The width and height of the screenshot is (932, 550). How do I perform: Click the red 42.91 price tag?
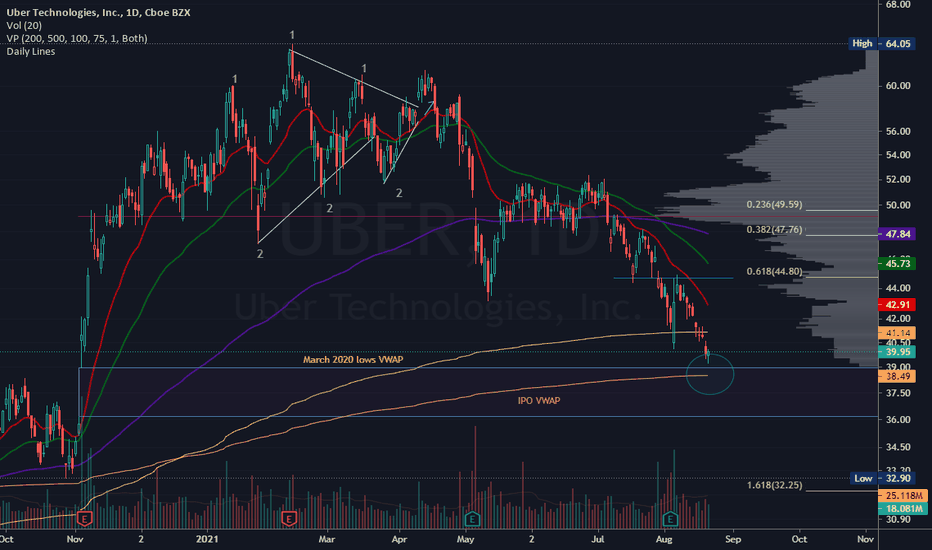898,304
